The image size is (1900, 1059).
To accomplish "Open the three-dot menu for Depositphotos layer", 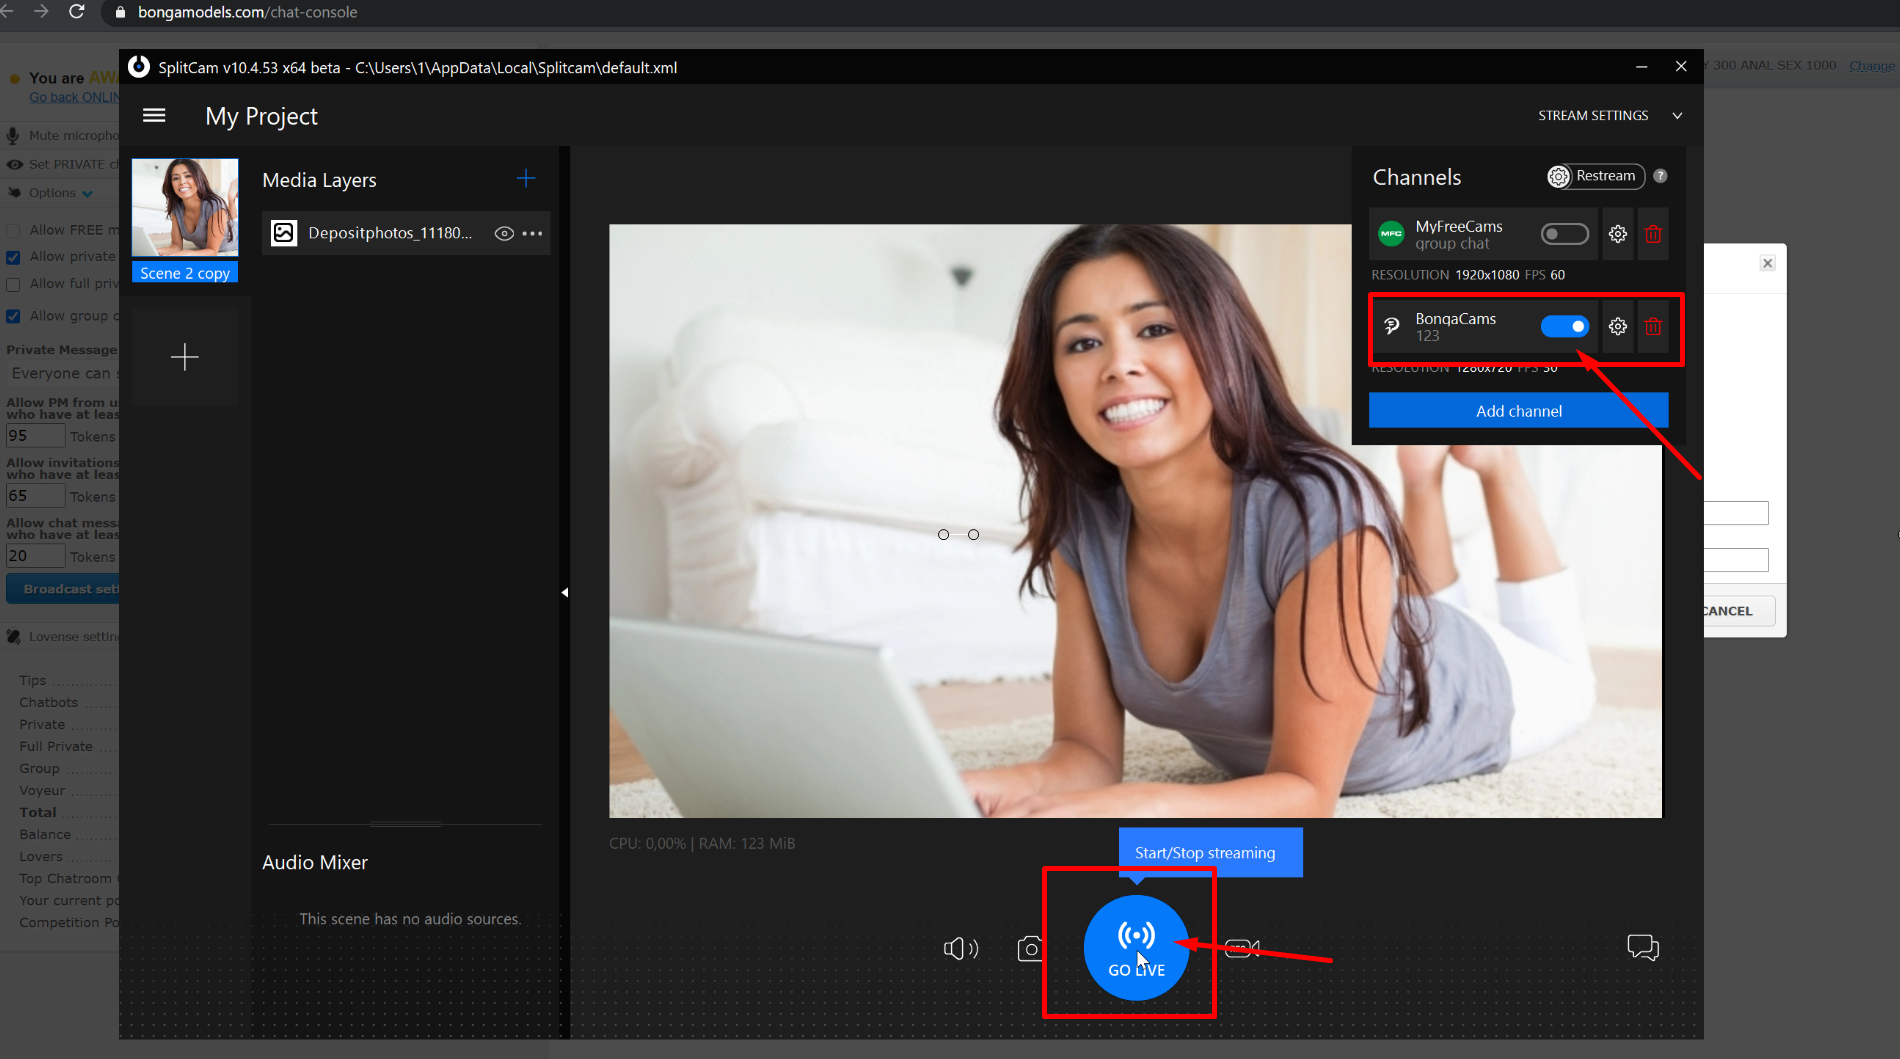I will click(533, 234).
